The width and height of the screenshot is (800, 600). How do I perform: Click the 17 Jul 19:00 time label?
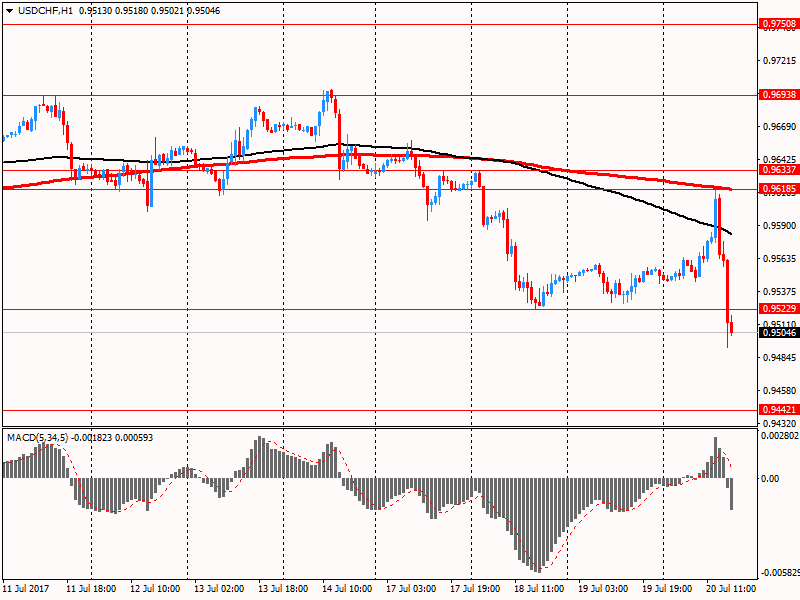click(x=475, y=589)
